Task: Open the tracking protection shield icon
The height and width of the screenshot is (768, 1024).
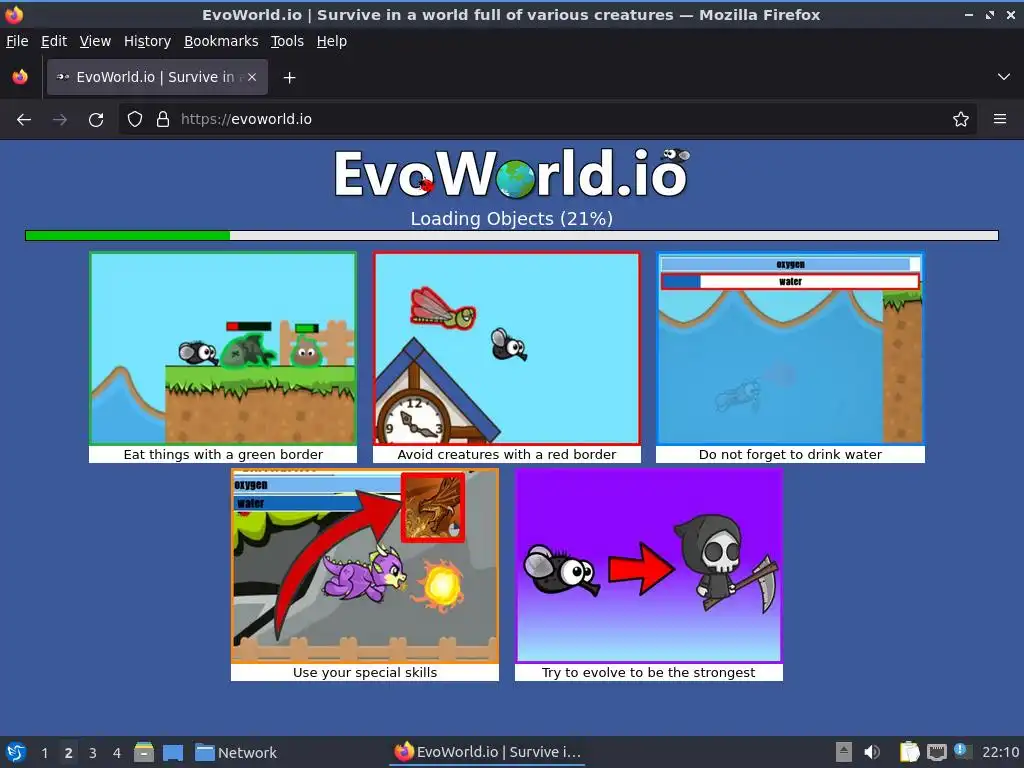Action: [135, 119]
